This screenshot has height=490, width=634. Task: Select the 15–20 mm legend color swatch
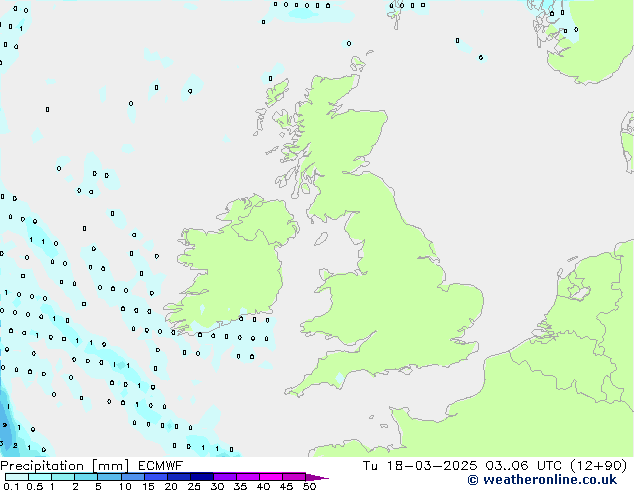pos(155,477)
